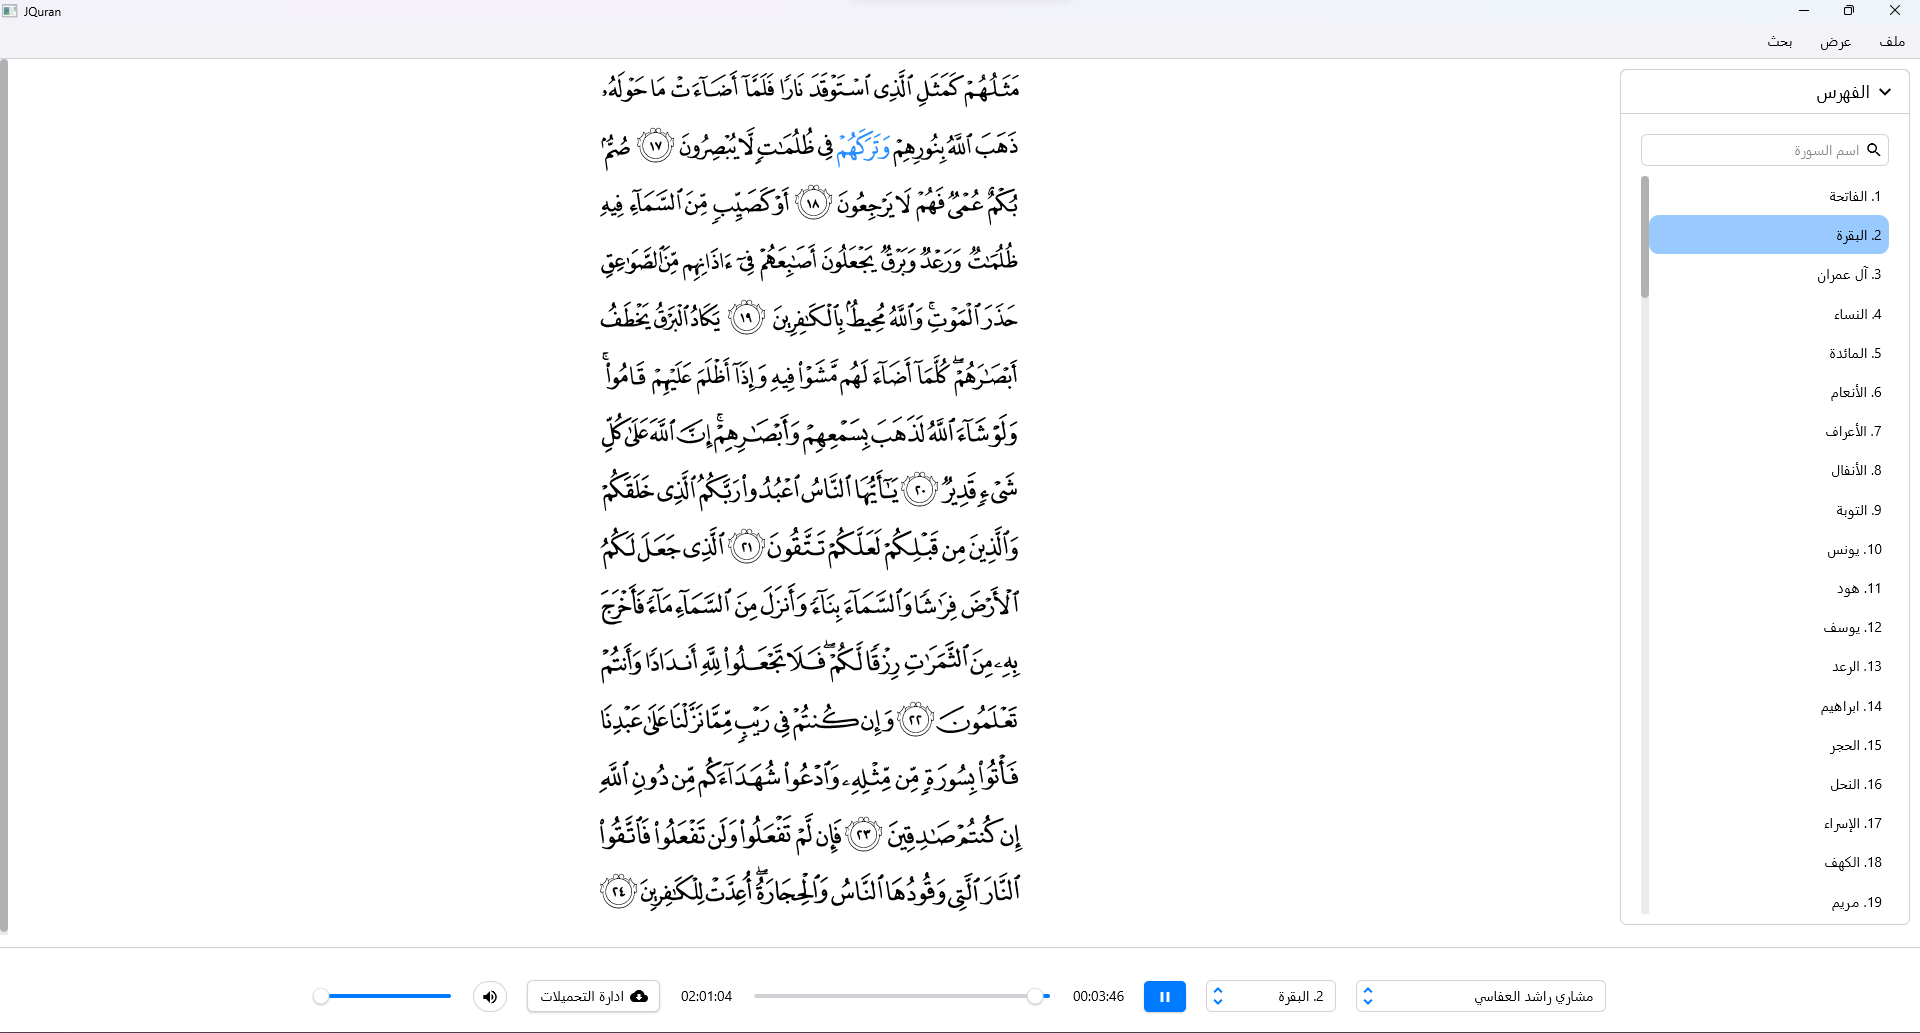Open the ملف menu
Screen dimensions: 1920x1033
point(1892,42)
